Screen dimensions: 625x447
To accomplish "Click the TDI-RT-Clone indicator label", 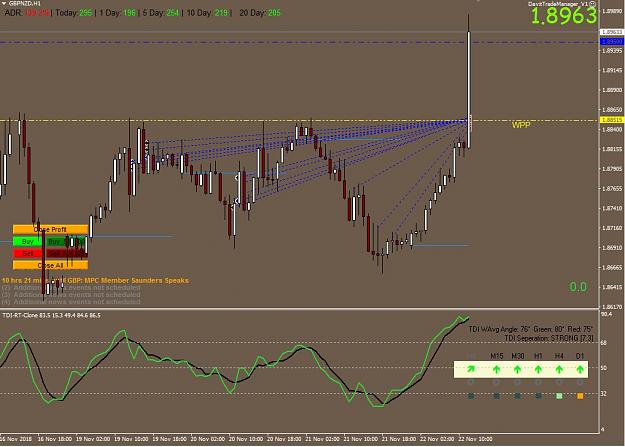I will point(51,315).
